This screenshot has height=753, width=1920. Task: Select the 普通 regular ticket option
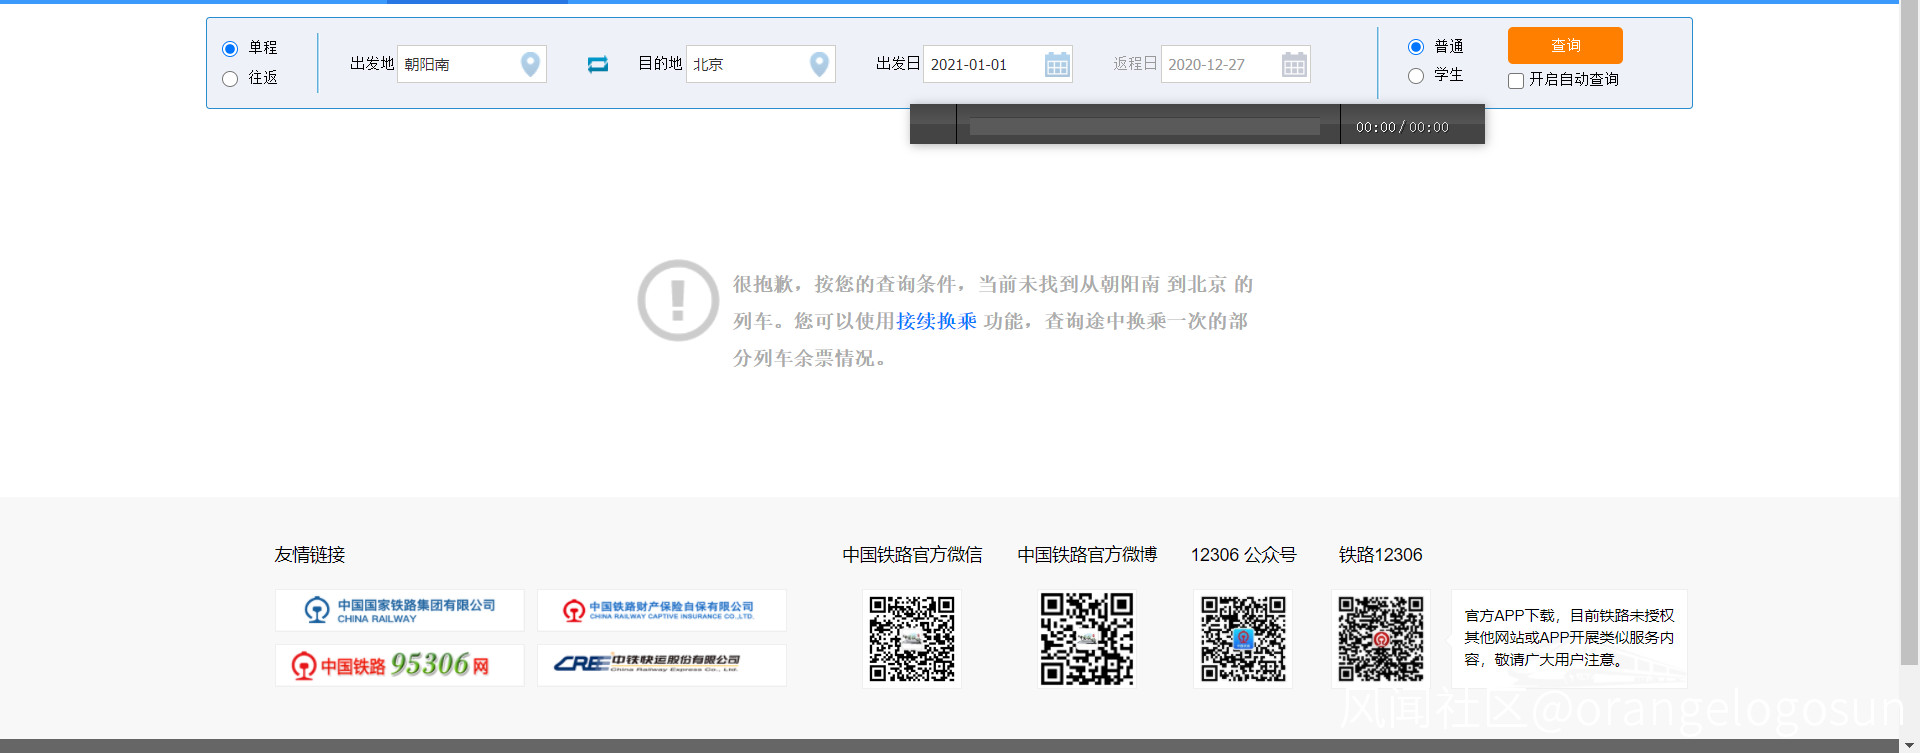tap(1416, 47)
